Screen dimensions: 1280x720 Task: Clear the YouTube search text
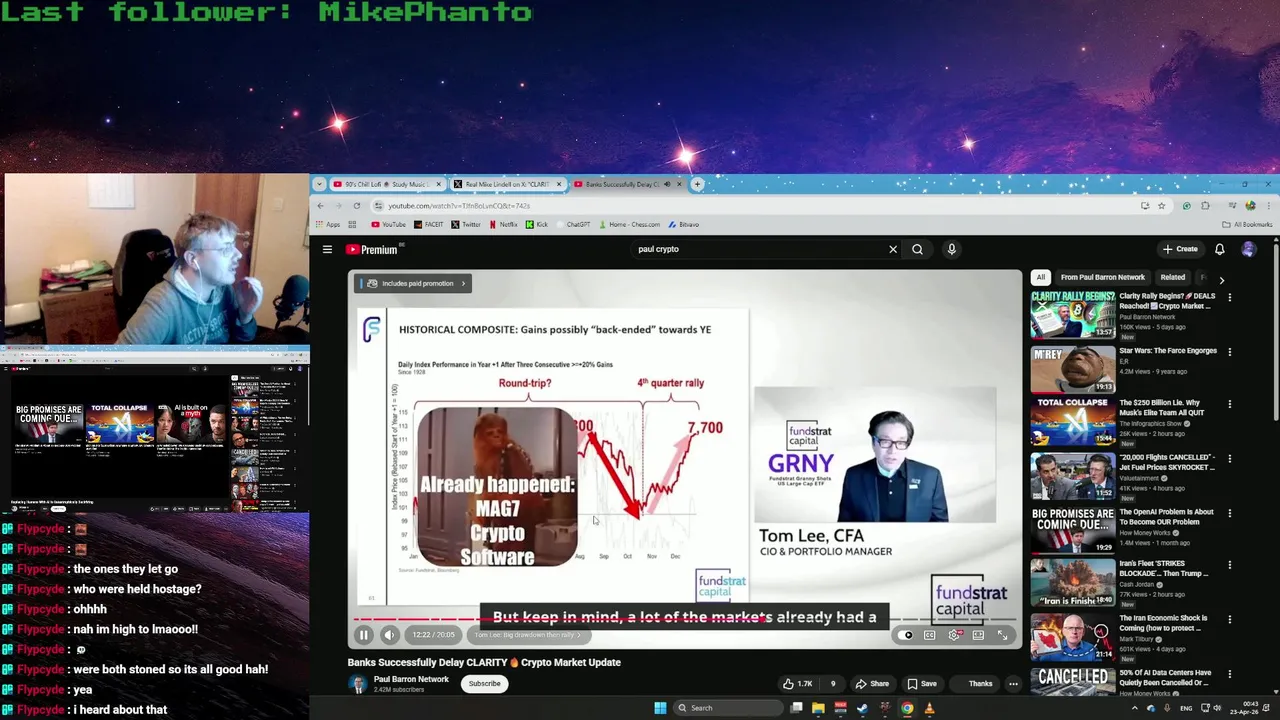click(893, 249)
